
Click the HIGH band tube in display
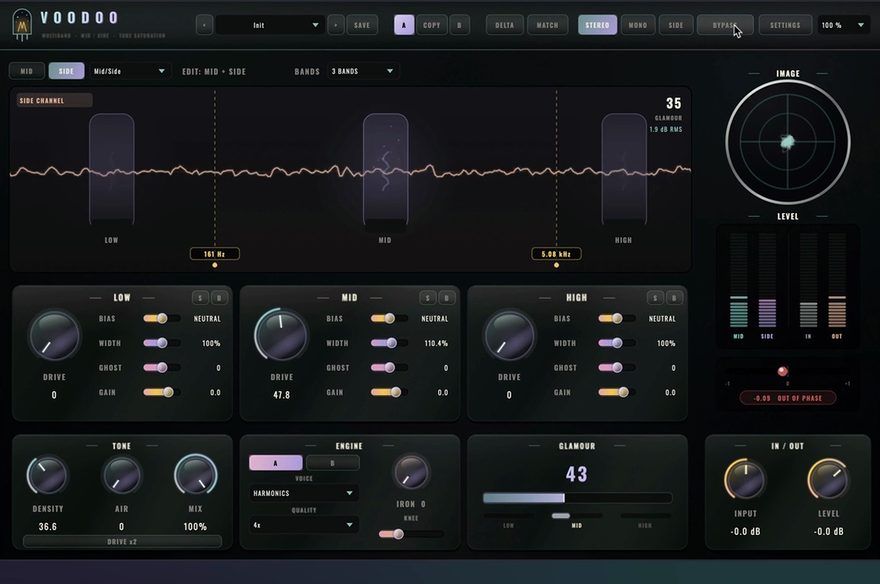point(624,169)
